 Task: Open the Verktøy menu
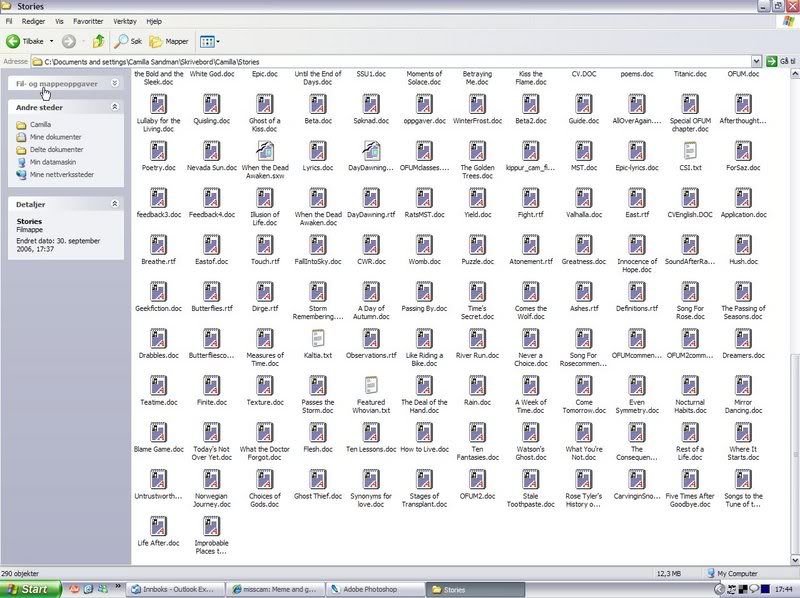[125, 20]
